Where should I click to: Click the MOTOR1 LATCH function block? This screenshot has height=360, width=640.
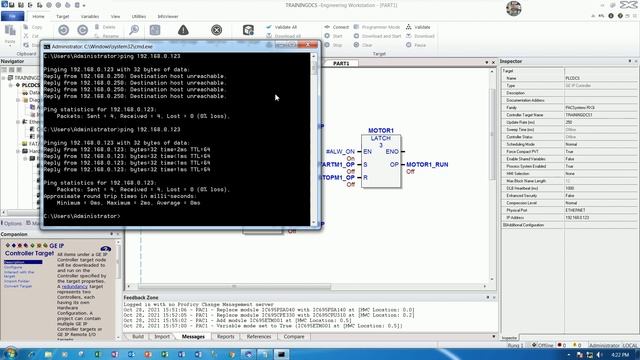point(381,161)
